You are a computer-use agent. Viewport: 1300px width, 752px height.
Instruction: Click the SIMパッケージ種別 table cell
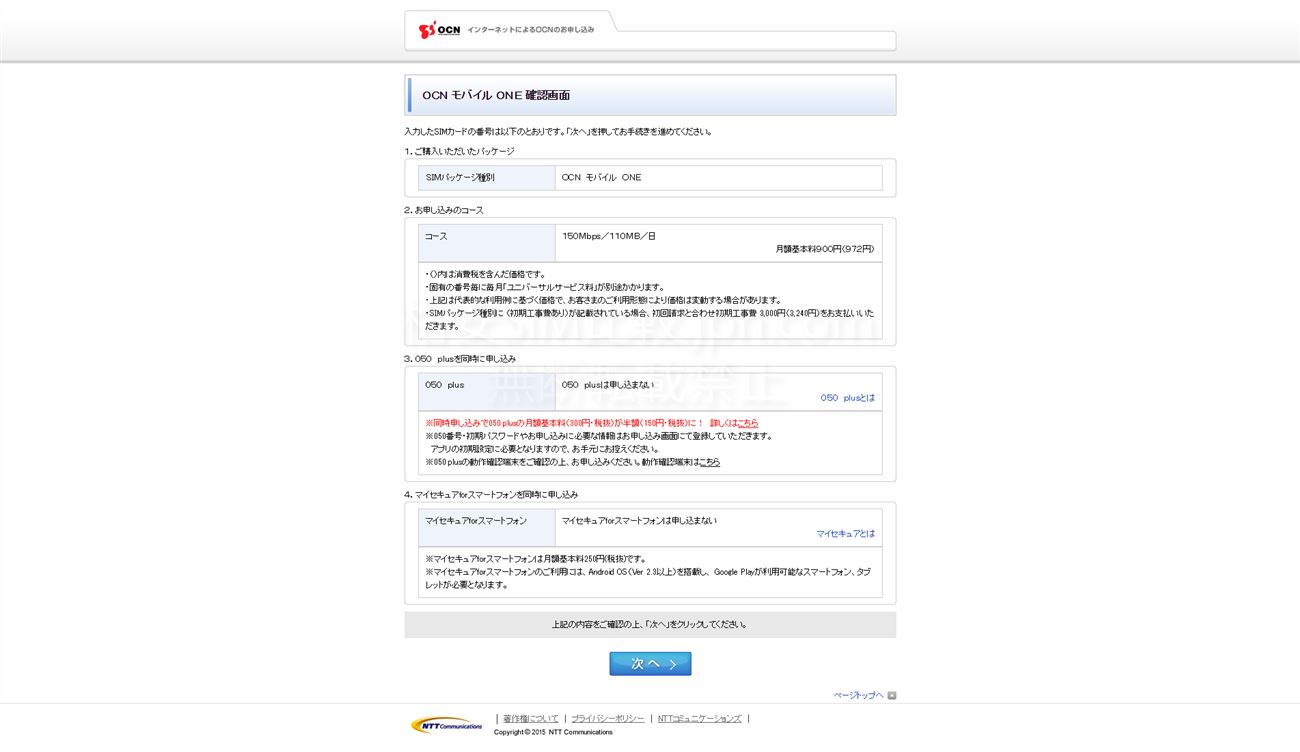pos(487,178)
